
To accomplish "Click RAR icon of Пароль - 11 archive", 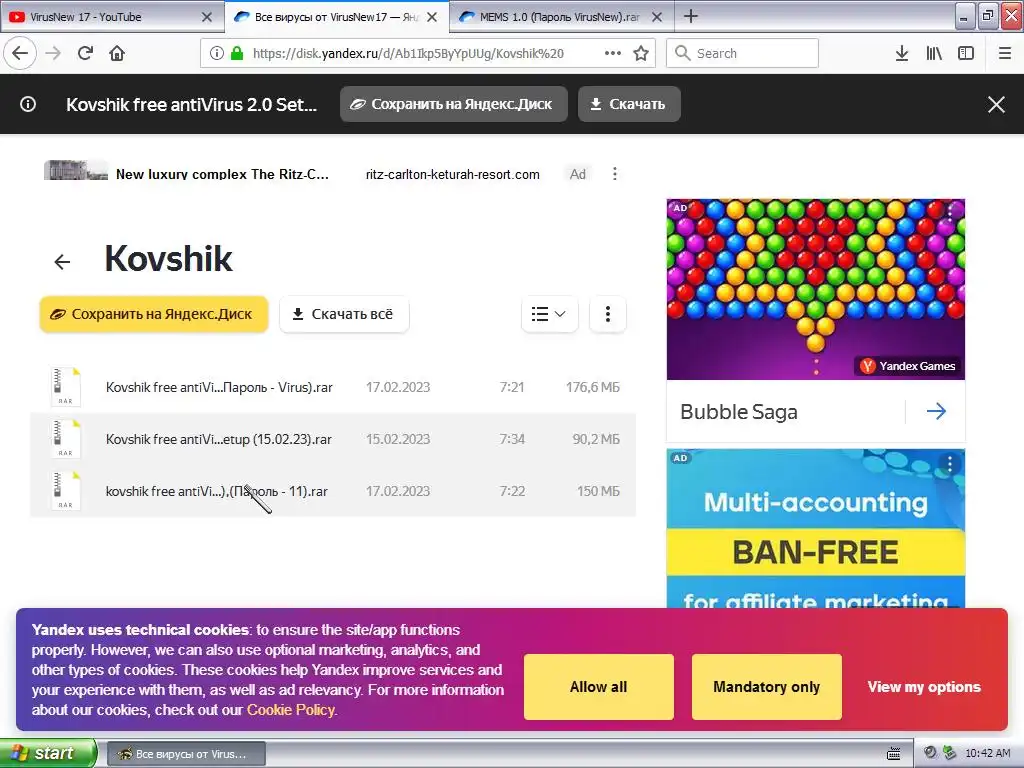I will (x=65, y=491).
